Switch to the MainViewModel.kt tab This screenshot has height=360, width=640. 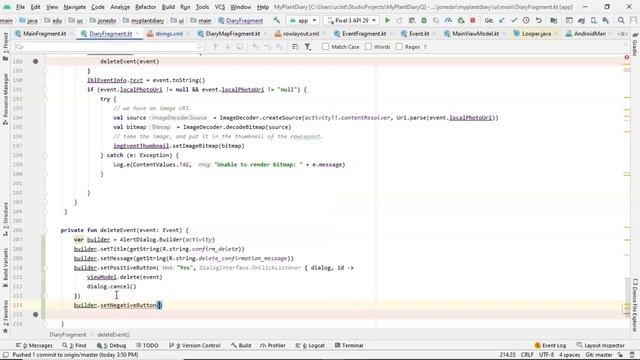[x=475, y=34]
